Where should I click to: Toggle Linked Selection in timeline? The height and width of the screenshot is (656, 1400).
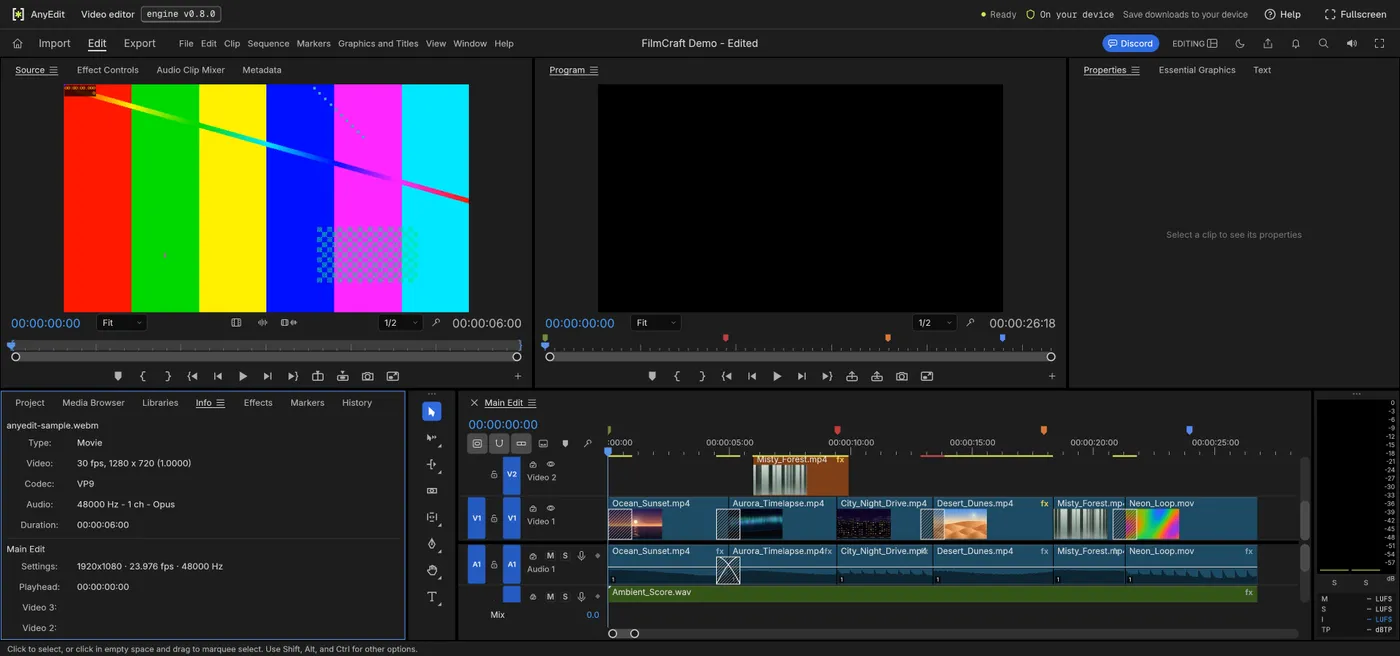[x=521, y=443]
